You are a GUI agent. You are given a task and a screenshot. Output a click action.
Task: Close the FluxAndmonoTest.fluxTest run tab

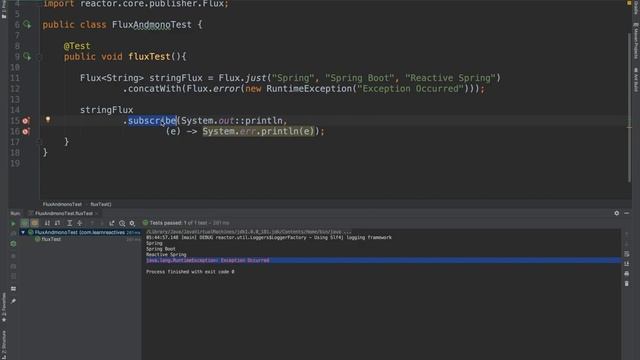97,213
